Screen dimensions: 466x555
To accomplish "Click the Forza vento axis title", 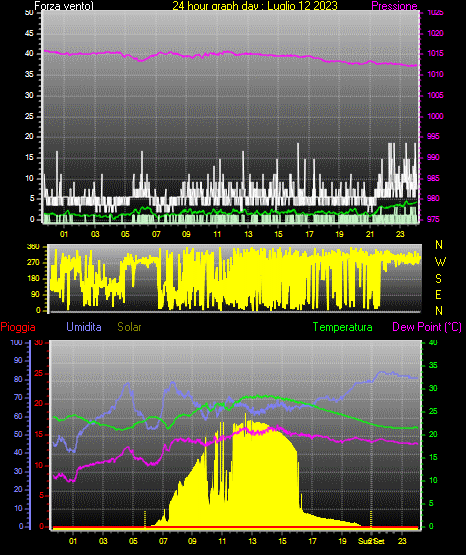I will click(x=64, y=6).
